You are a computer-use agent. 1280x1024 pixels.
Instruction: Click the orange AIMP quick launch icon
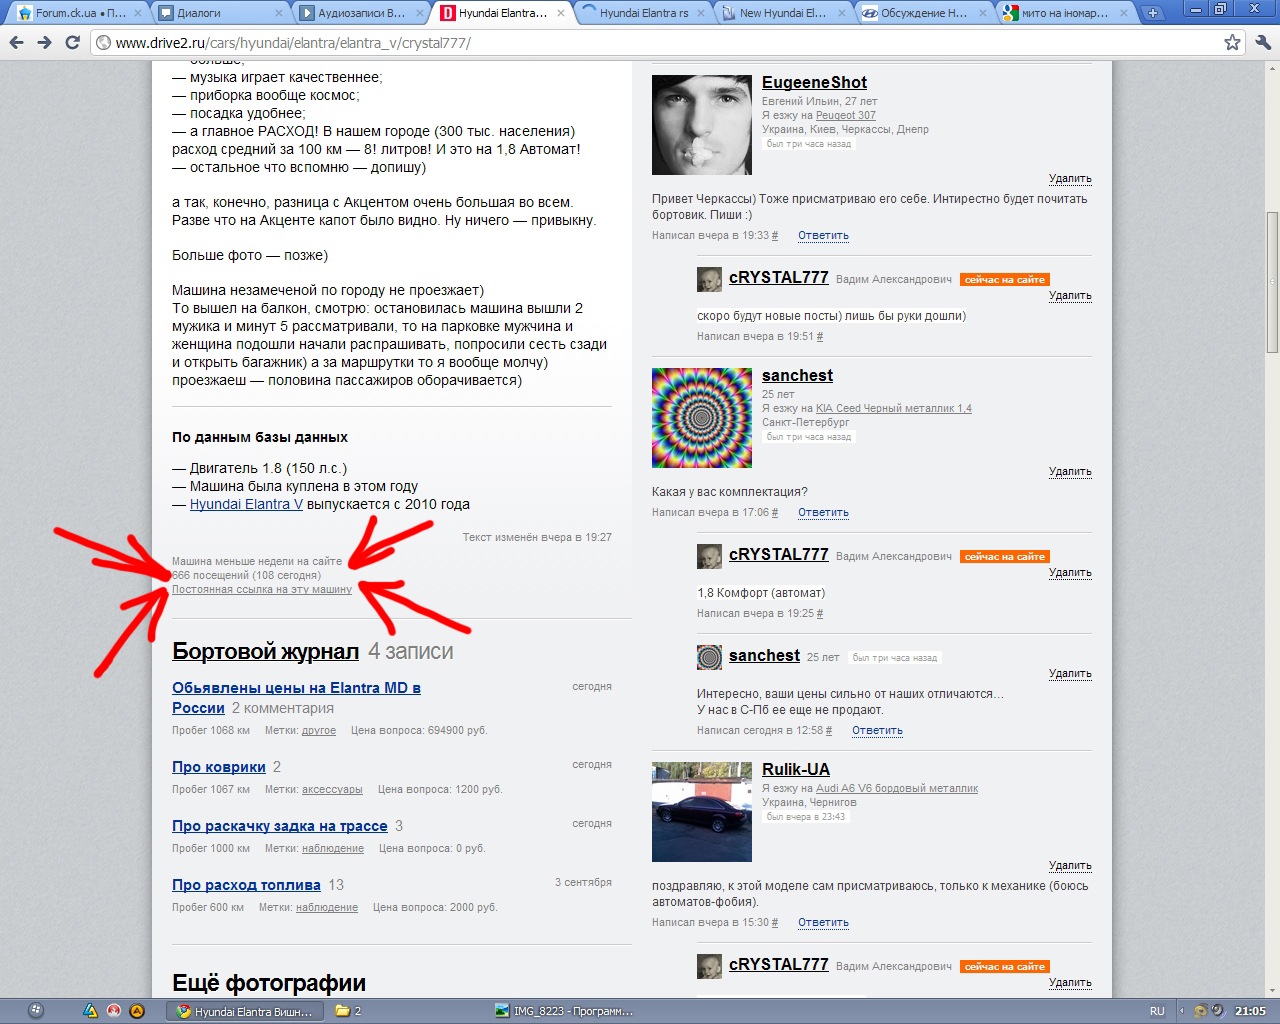click(137, 1011)
